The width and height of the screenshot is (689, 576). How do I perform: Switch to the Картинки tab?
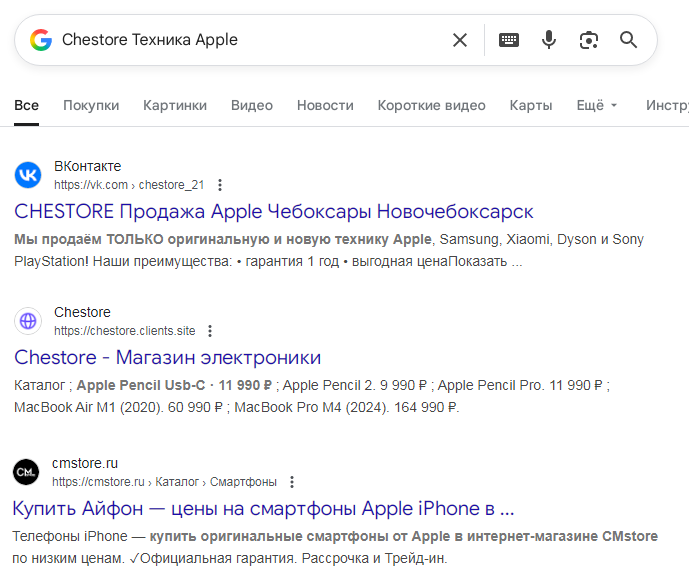(175, 105)
